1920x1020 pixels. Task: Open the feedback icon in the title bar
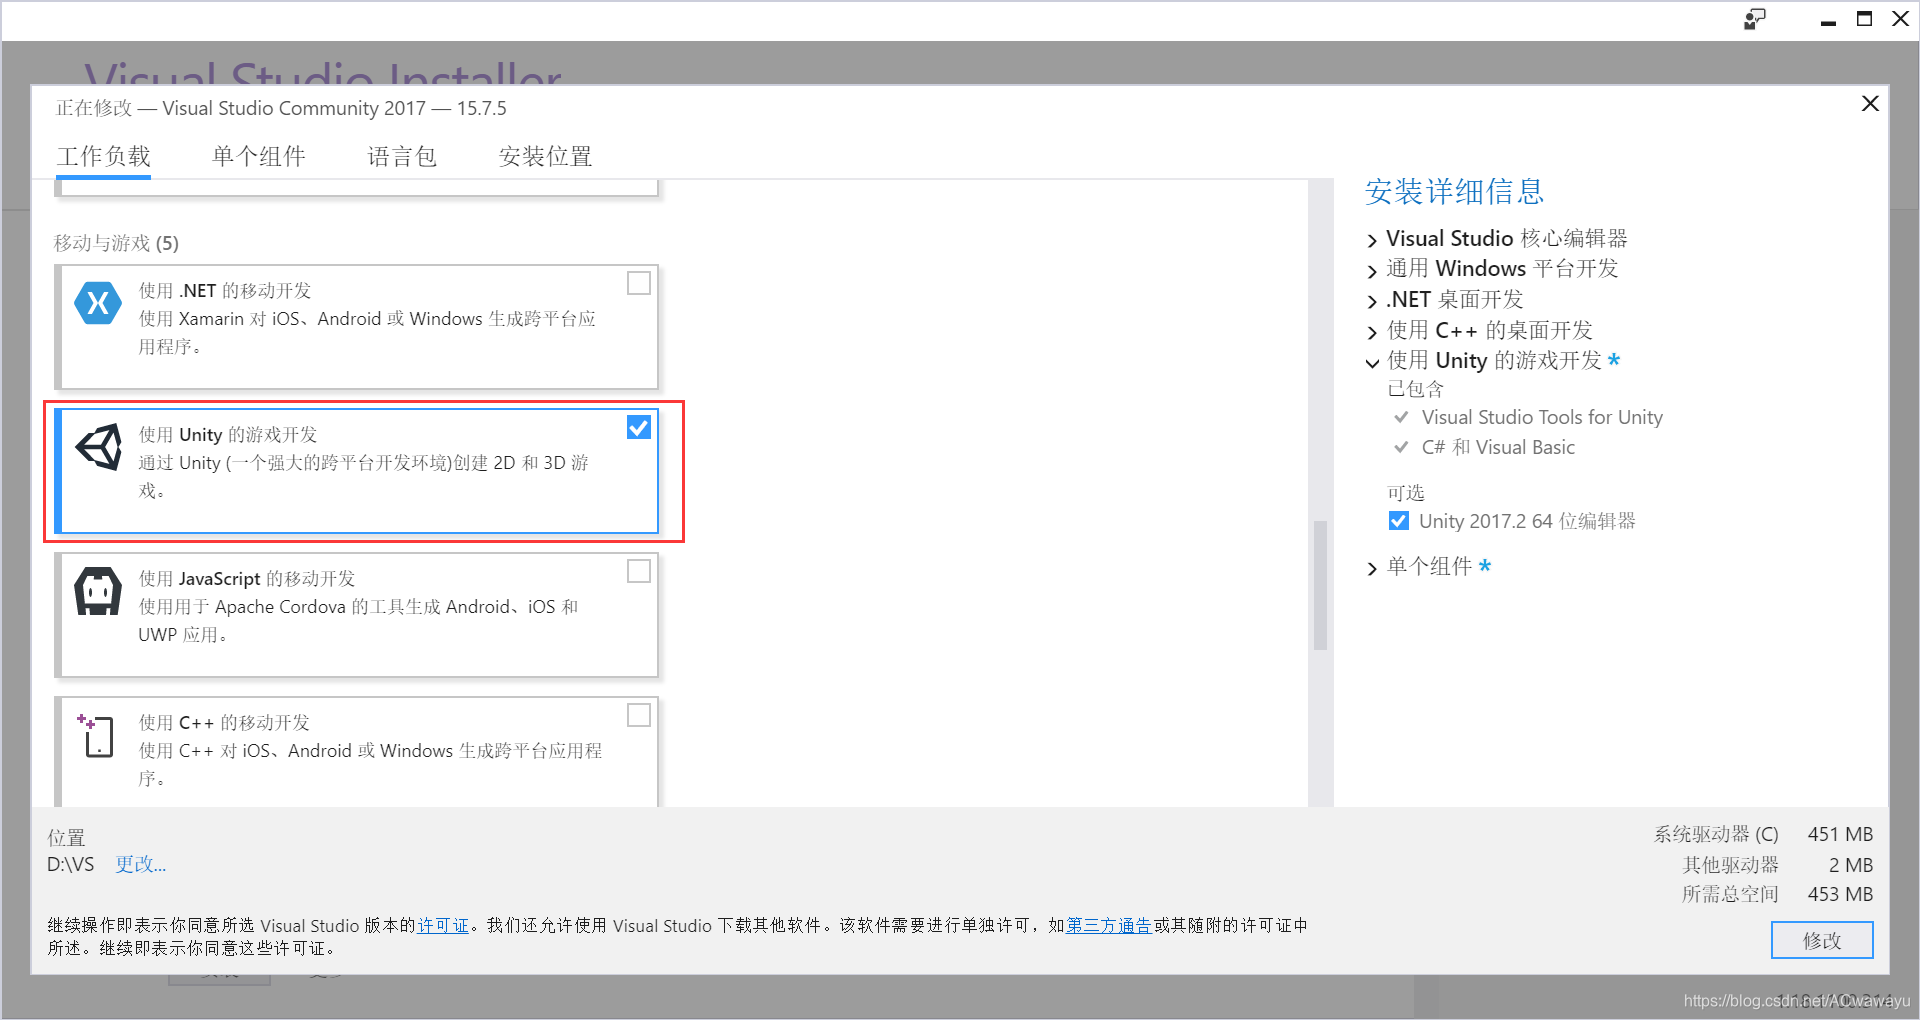tap(1755, 19)
